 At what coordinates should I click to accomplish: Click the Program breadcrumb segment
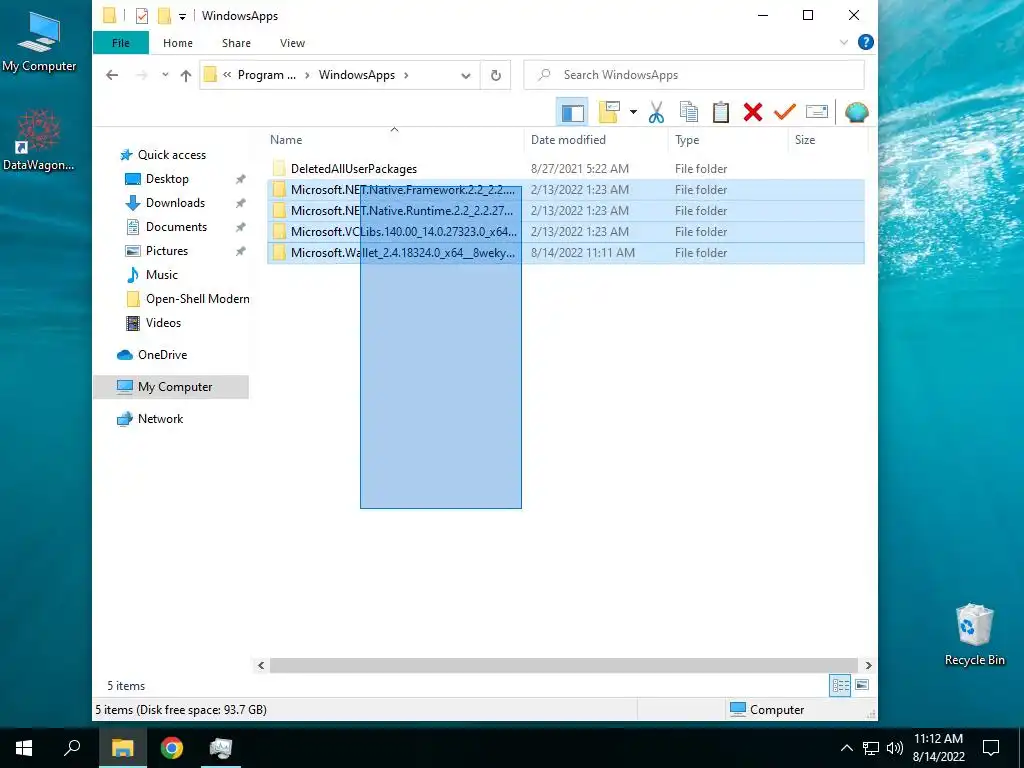pyautogui.click(x=266, y=75)
